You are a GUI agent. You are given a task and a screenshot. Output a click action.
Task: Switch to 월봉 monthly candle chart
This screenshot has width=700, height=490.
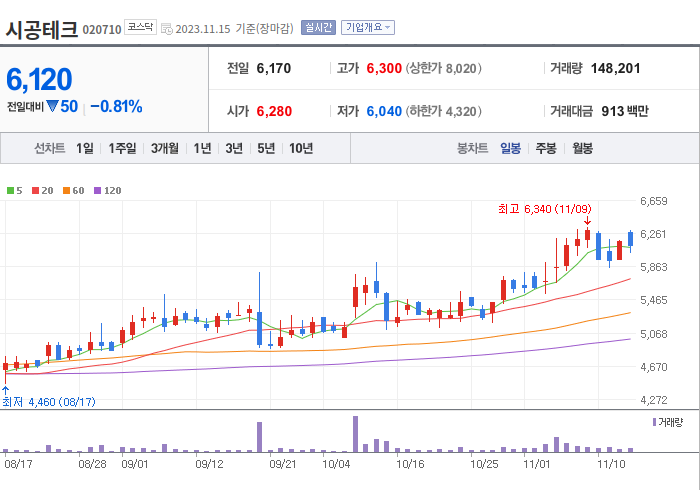click(583, 148)
